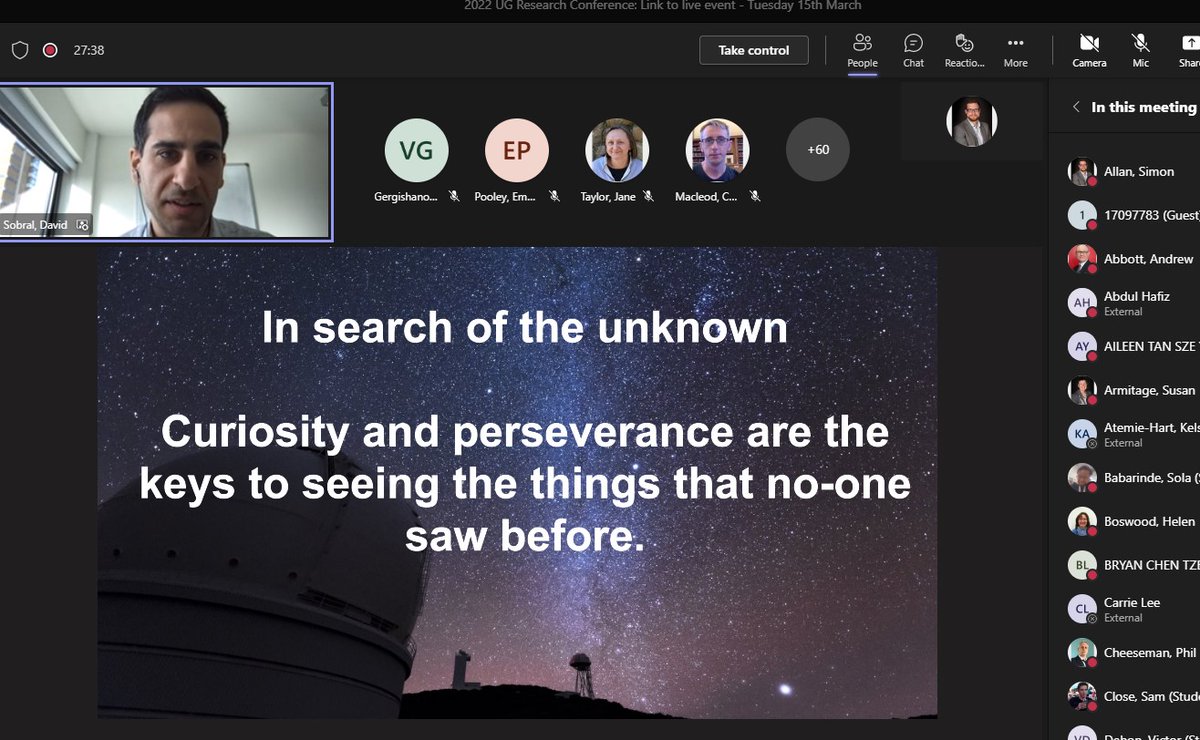This screenshot has width=1200, height=740.
Task: Select Cheeseman, Phil in participant list
Action: [1132, 653]
